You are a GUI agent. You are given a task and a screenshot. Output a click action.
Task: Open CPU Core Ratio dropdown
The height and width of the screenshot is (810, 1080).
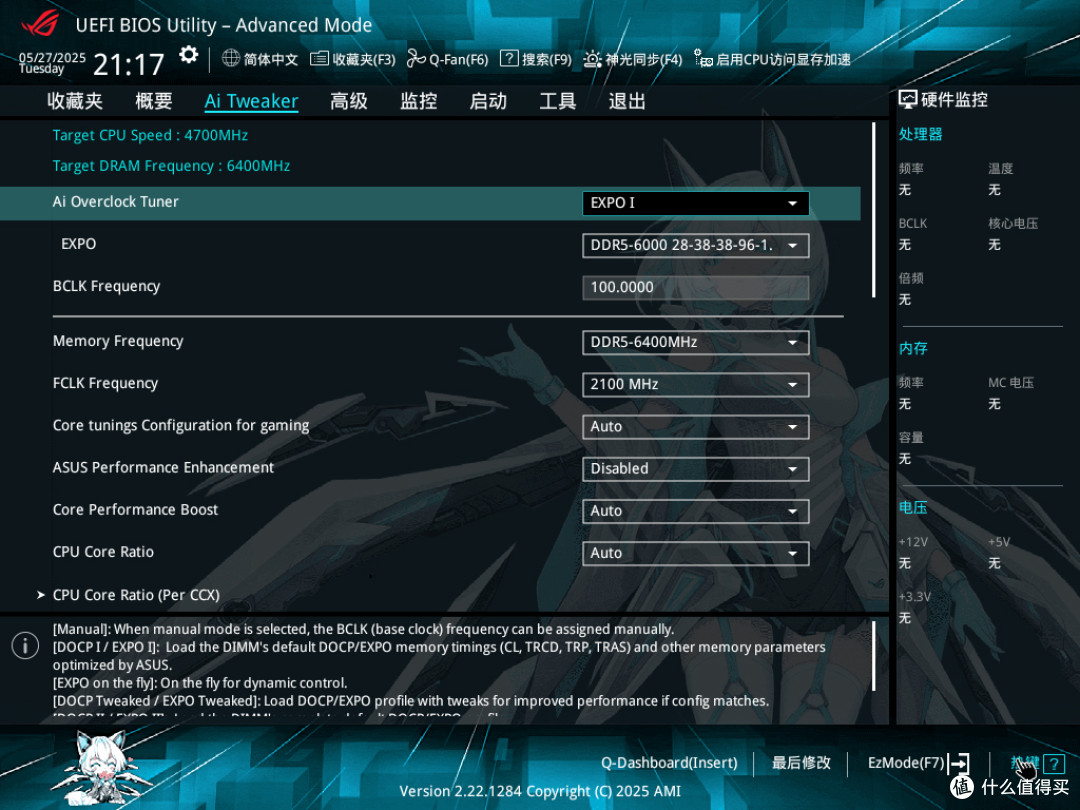click(x=696, y=553)
